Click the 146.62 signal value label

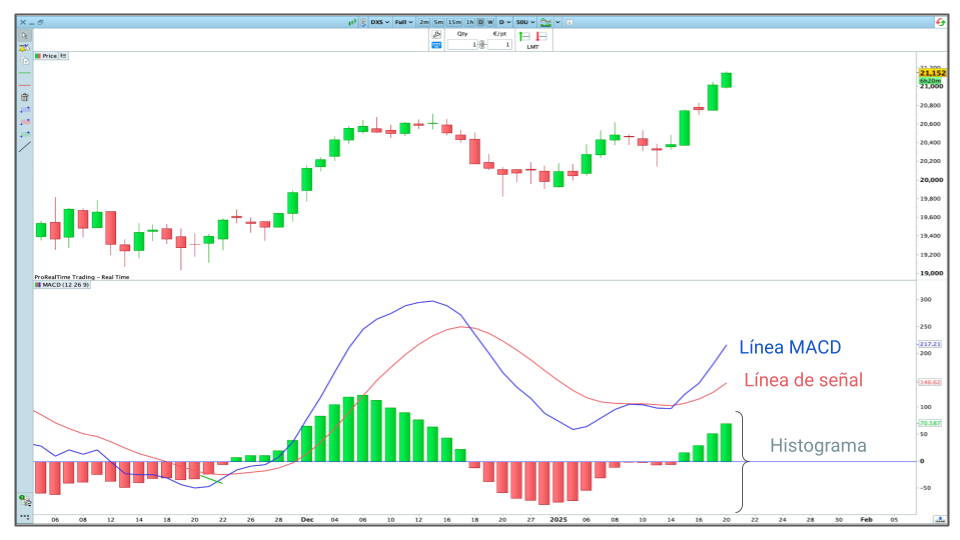[x=930, y=382]
